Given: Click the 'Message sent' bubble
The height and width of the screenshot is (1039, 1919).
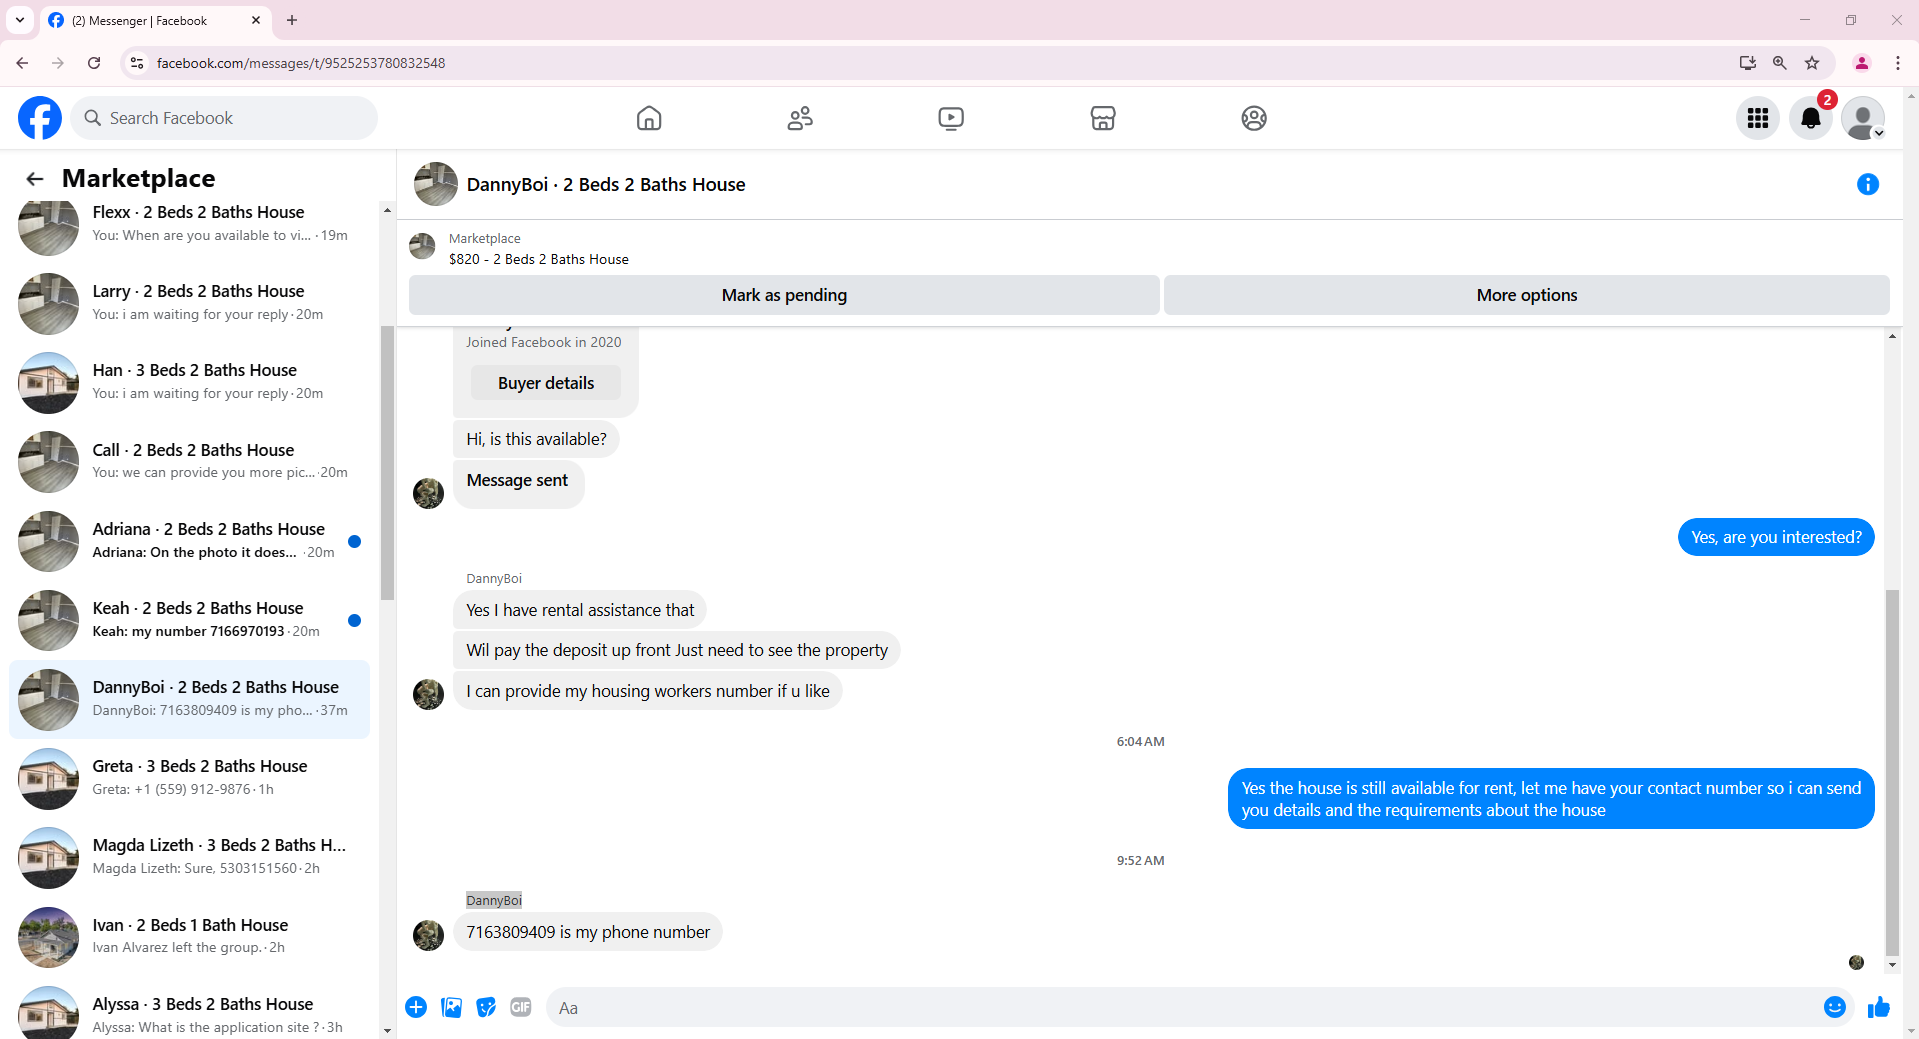Looking at the screenshot, I should coord(518,483).
